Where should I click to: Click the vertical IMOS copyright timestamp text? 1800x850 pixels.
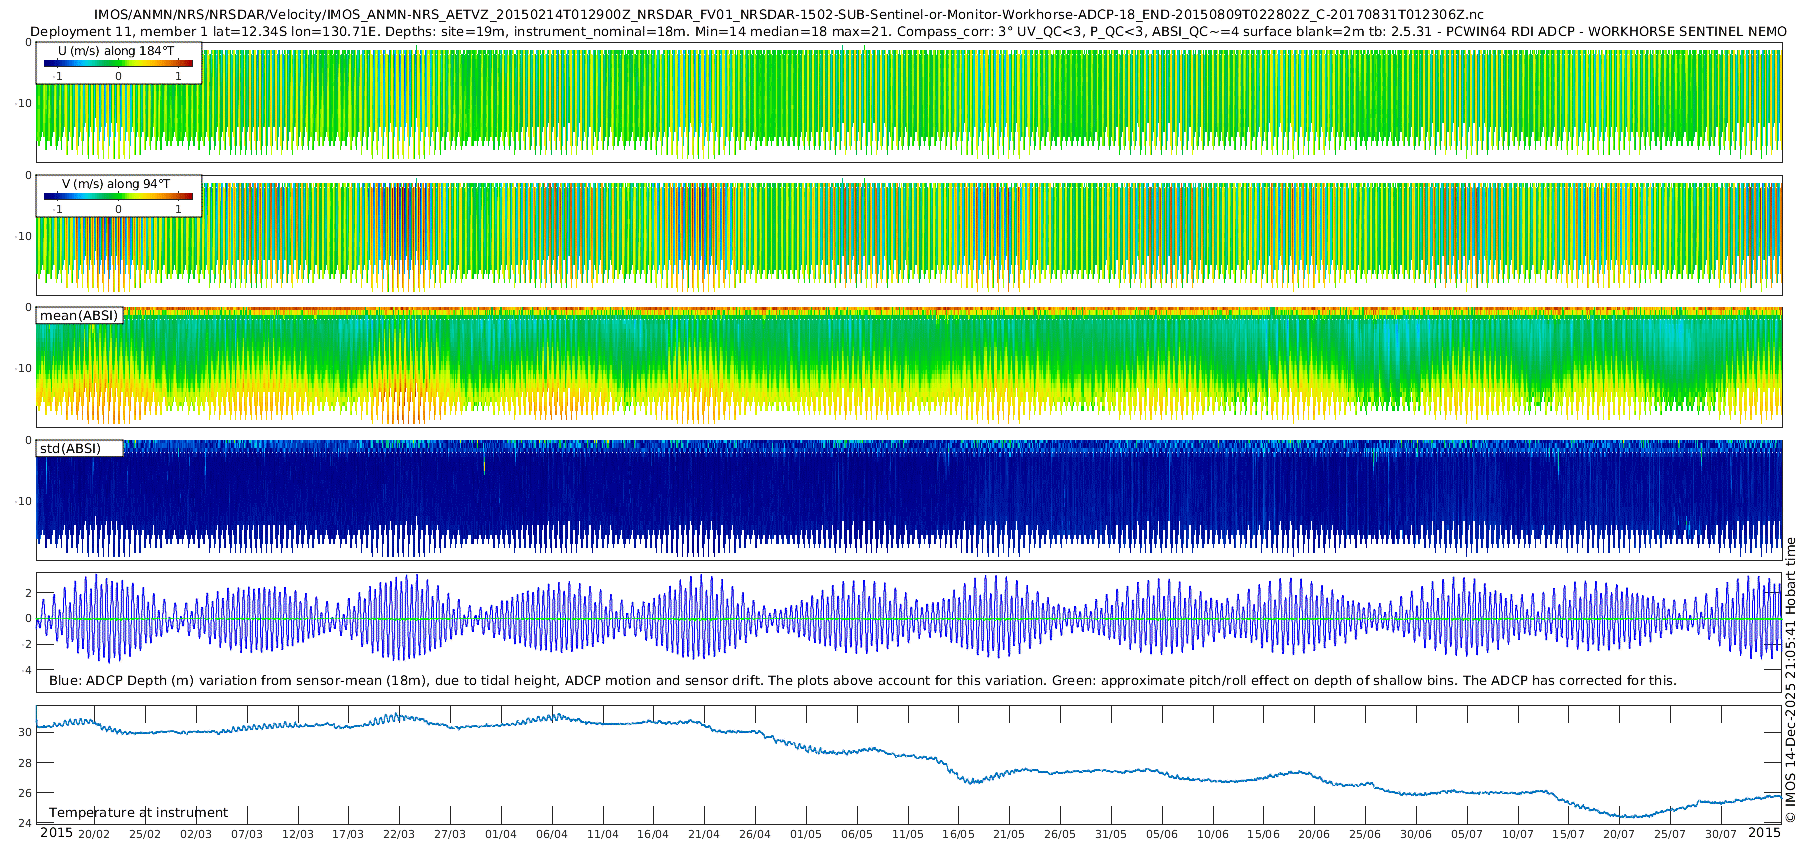pyautogui.click(x=1790, y=680)
